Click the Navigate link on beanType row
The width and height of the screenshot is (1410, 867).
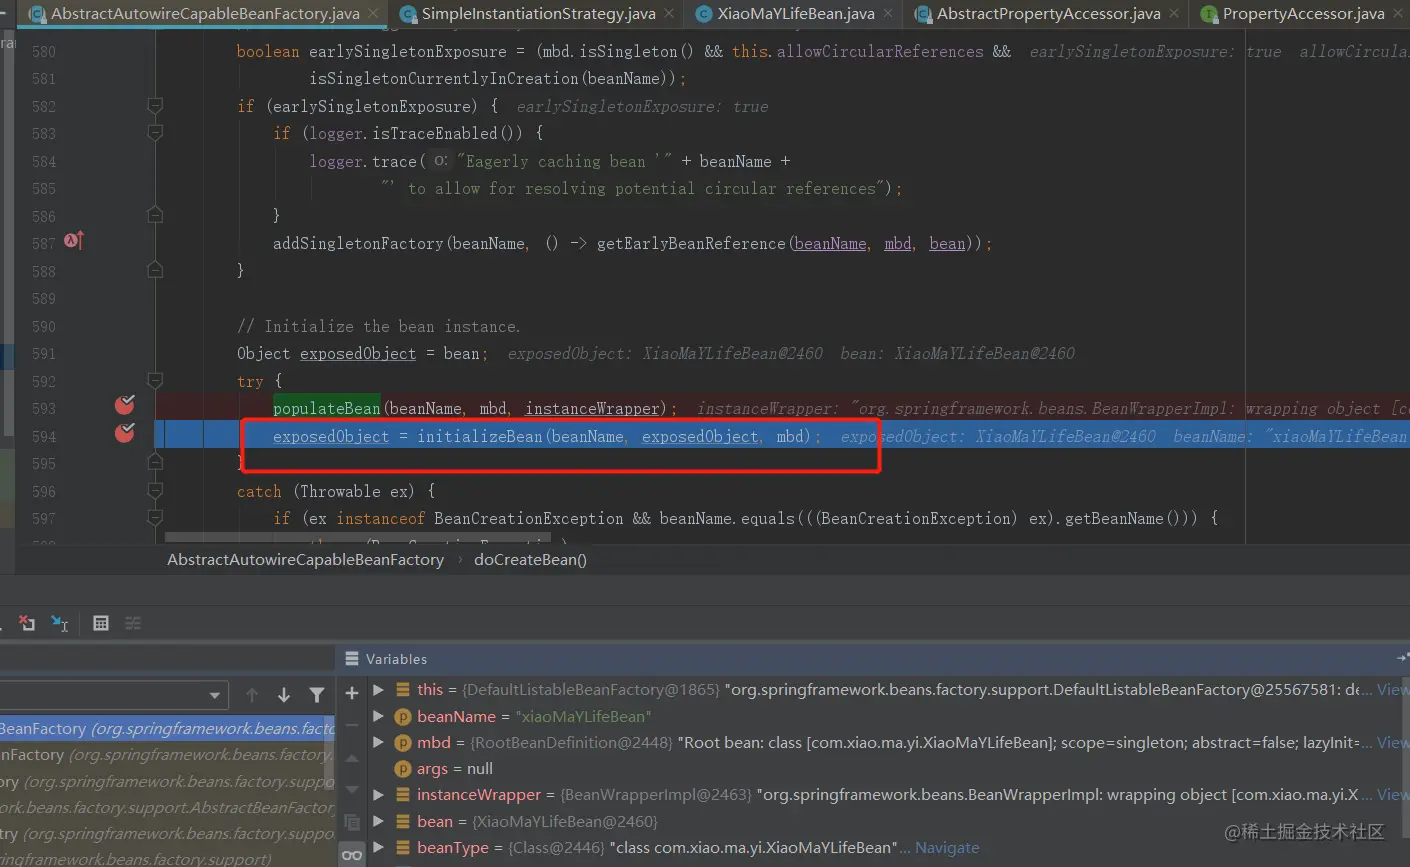[947, 848]
